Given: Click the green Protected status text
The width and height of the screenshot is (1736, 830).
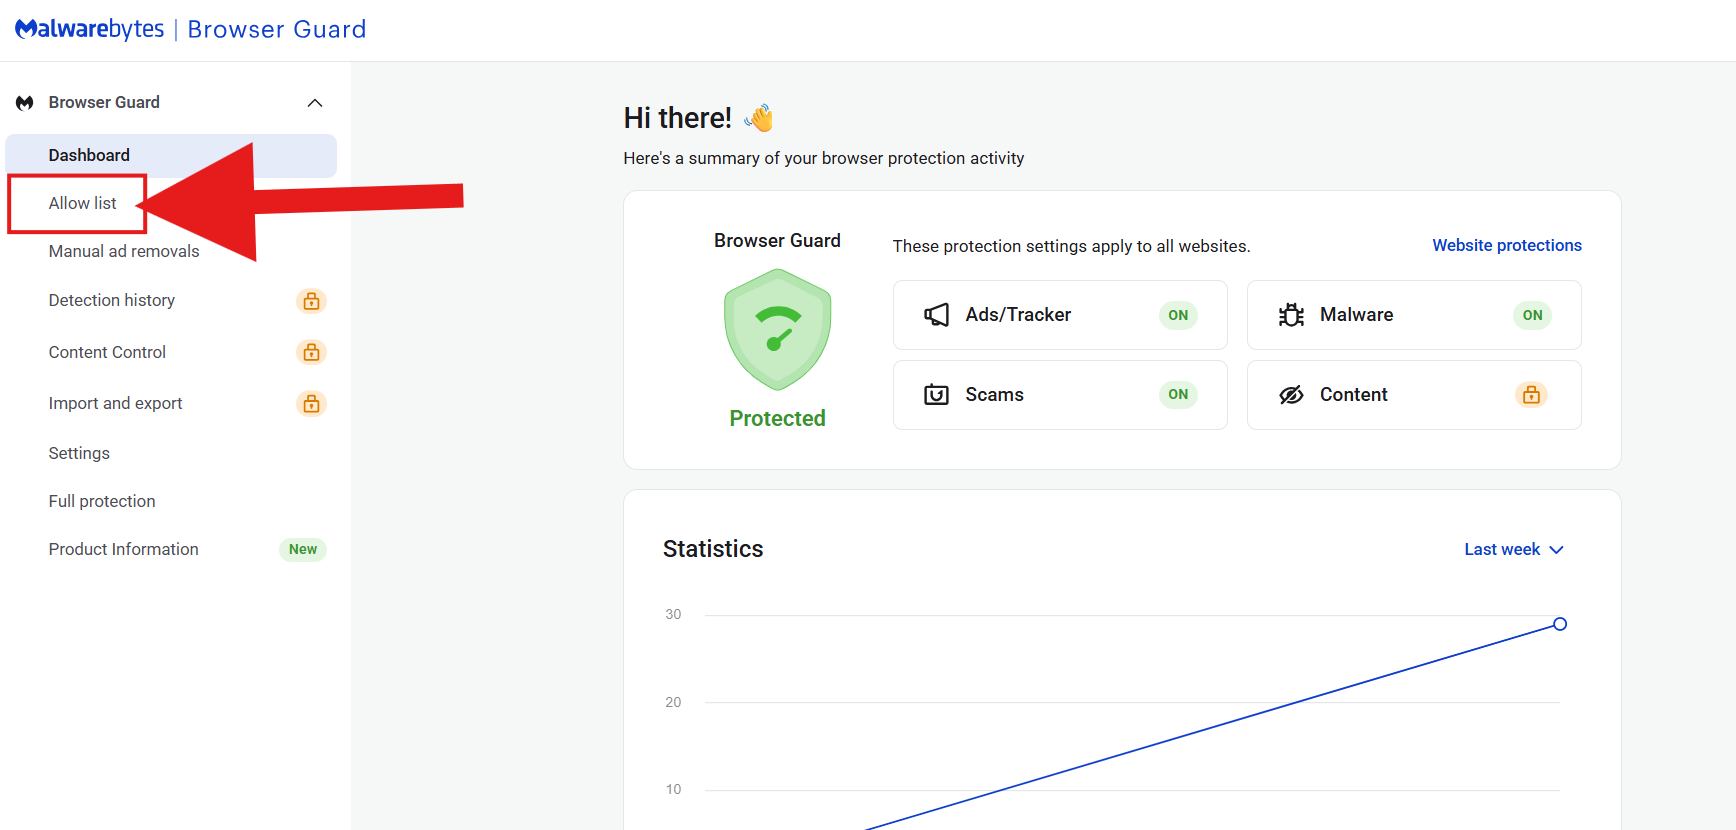Looking at the screenshot, I should tap(778, 418).
